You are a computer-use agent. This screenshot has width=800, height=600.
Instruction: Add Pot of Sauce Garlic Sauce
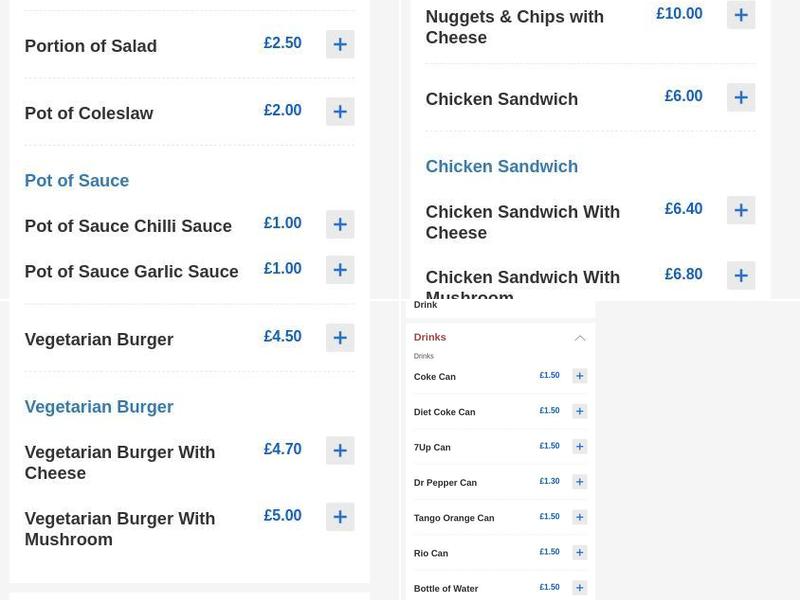tap(340, 269)
